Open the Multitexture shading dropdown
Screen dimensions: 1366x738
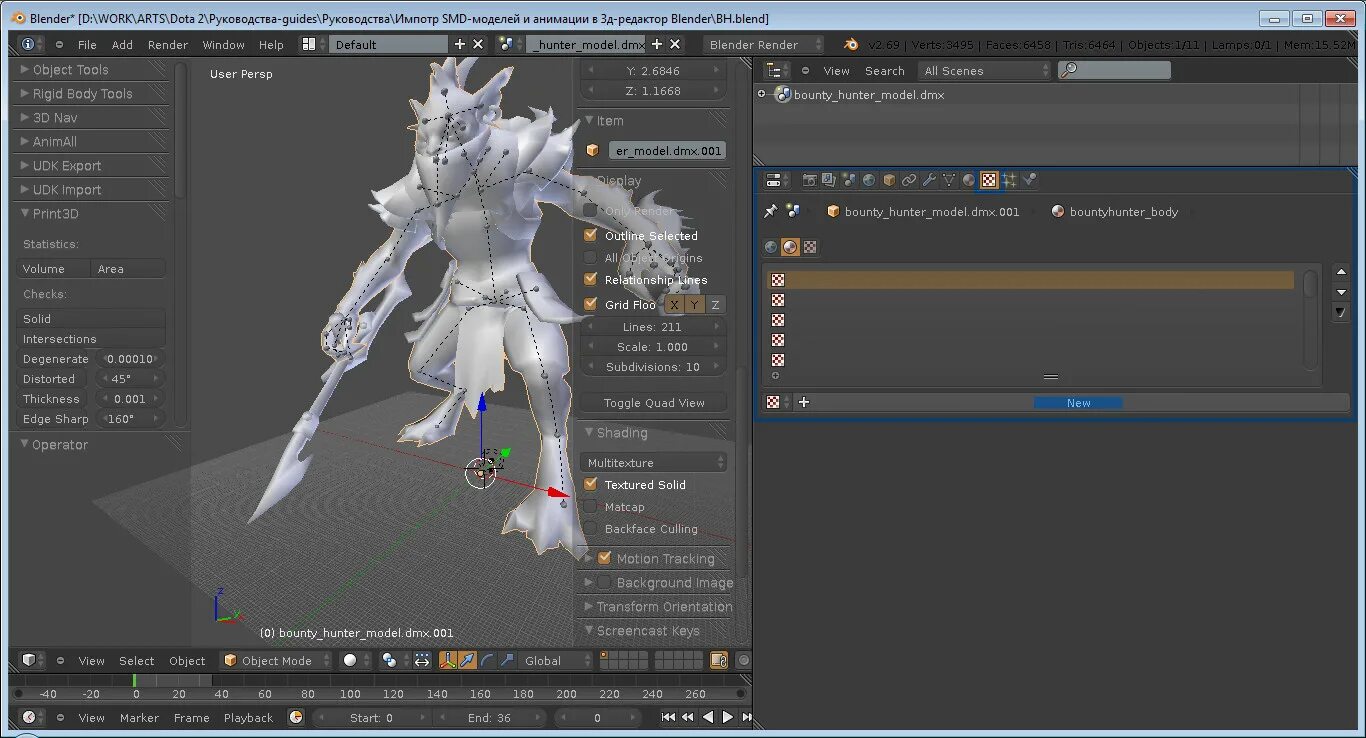click(654, 462)
